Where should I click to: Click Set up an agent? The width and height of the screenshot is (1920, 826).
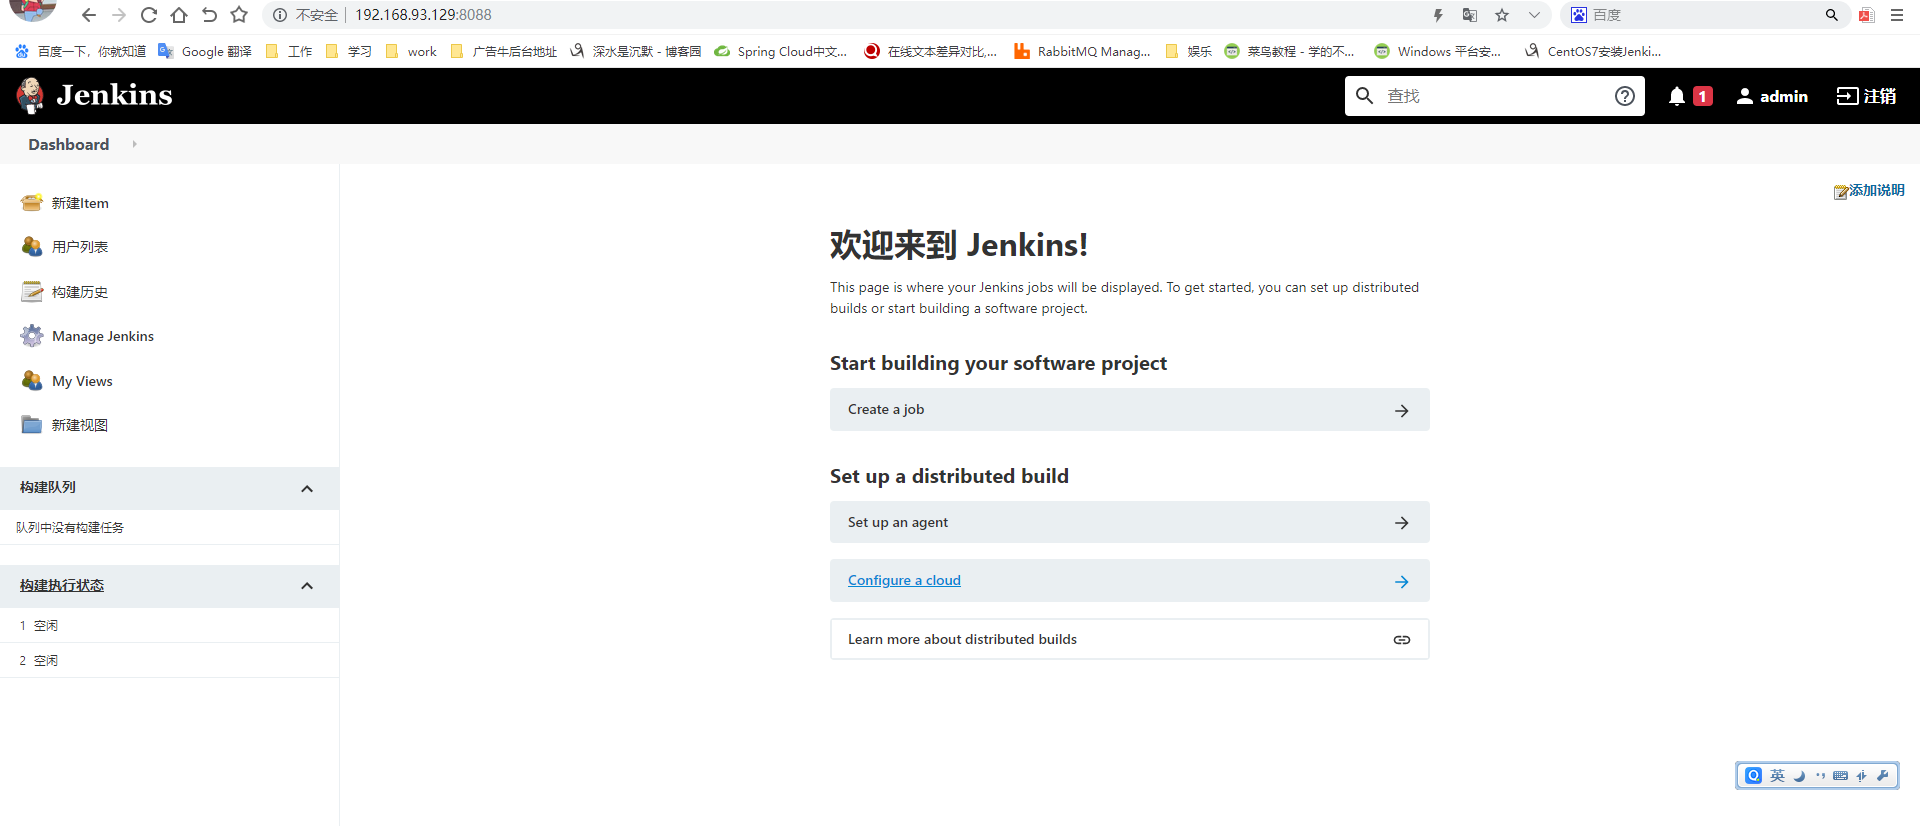pos(1129,522)
